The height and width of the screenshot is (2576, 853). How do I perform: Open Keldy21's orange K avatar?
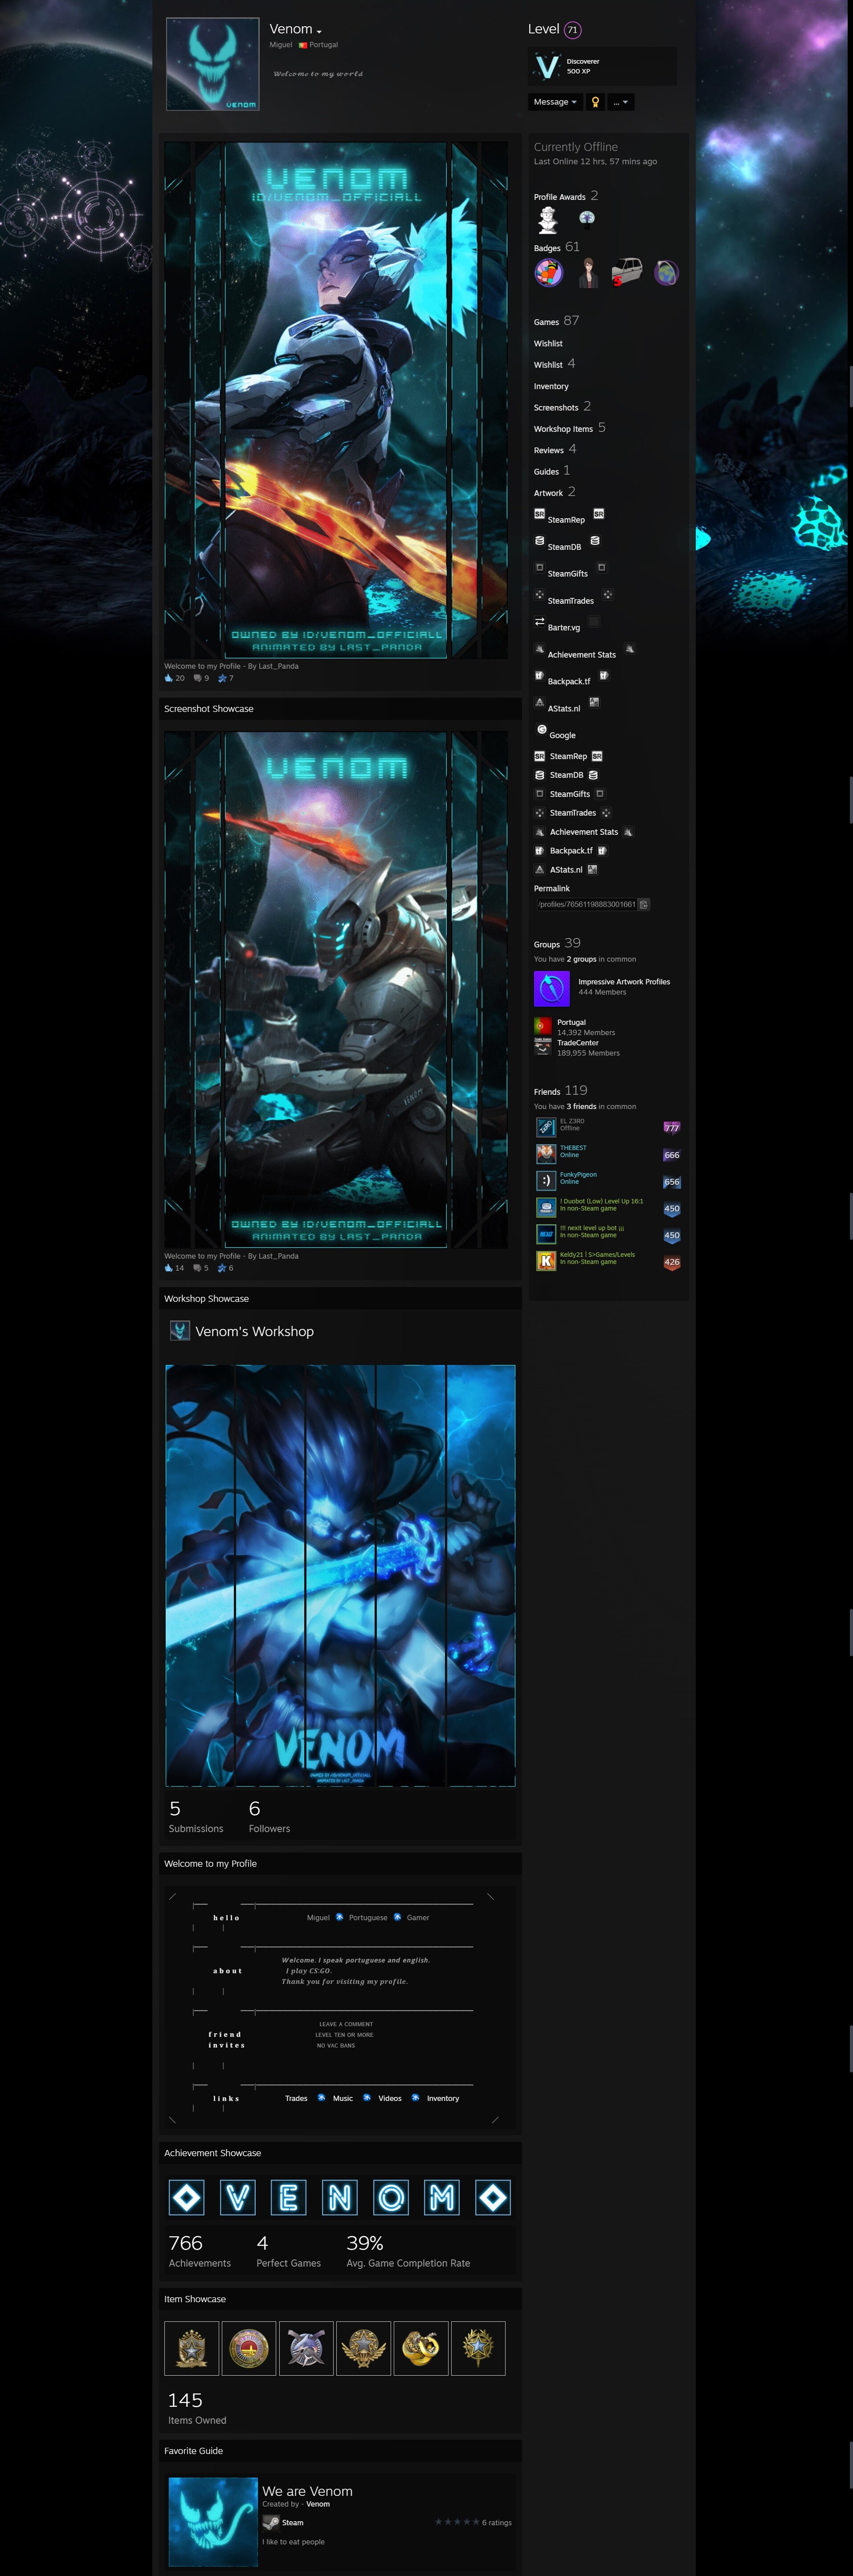(x=546, y=1261)
